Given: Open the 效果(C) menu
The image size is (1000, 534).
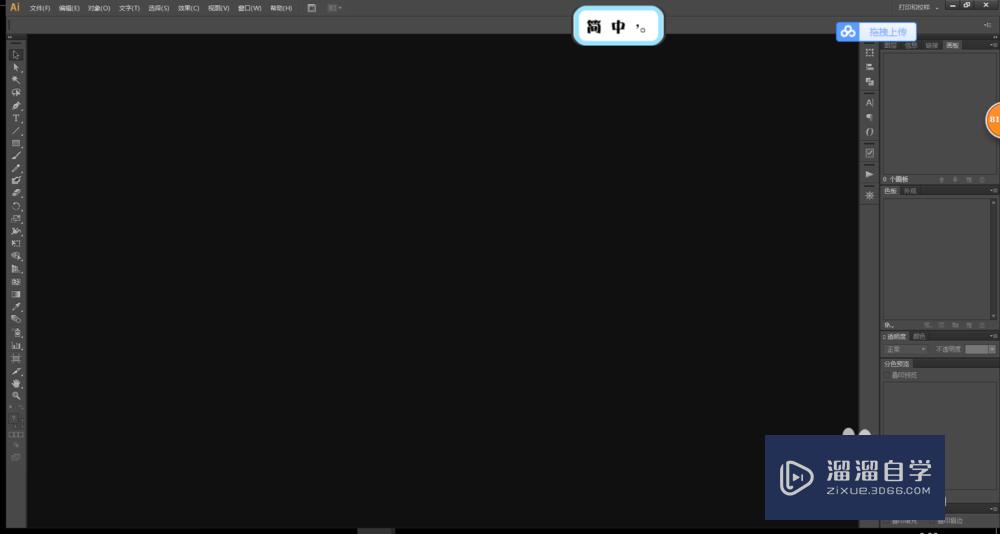Looking at the screenshot, I should coord(188,8).
